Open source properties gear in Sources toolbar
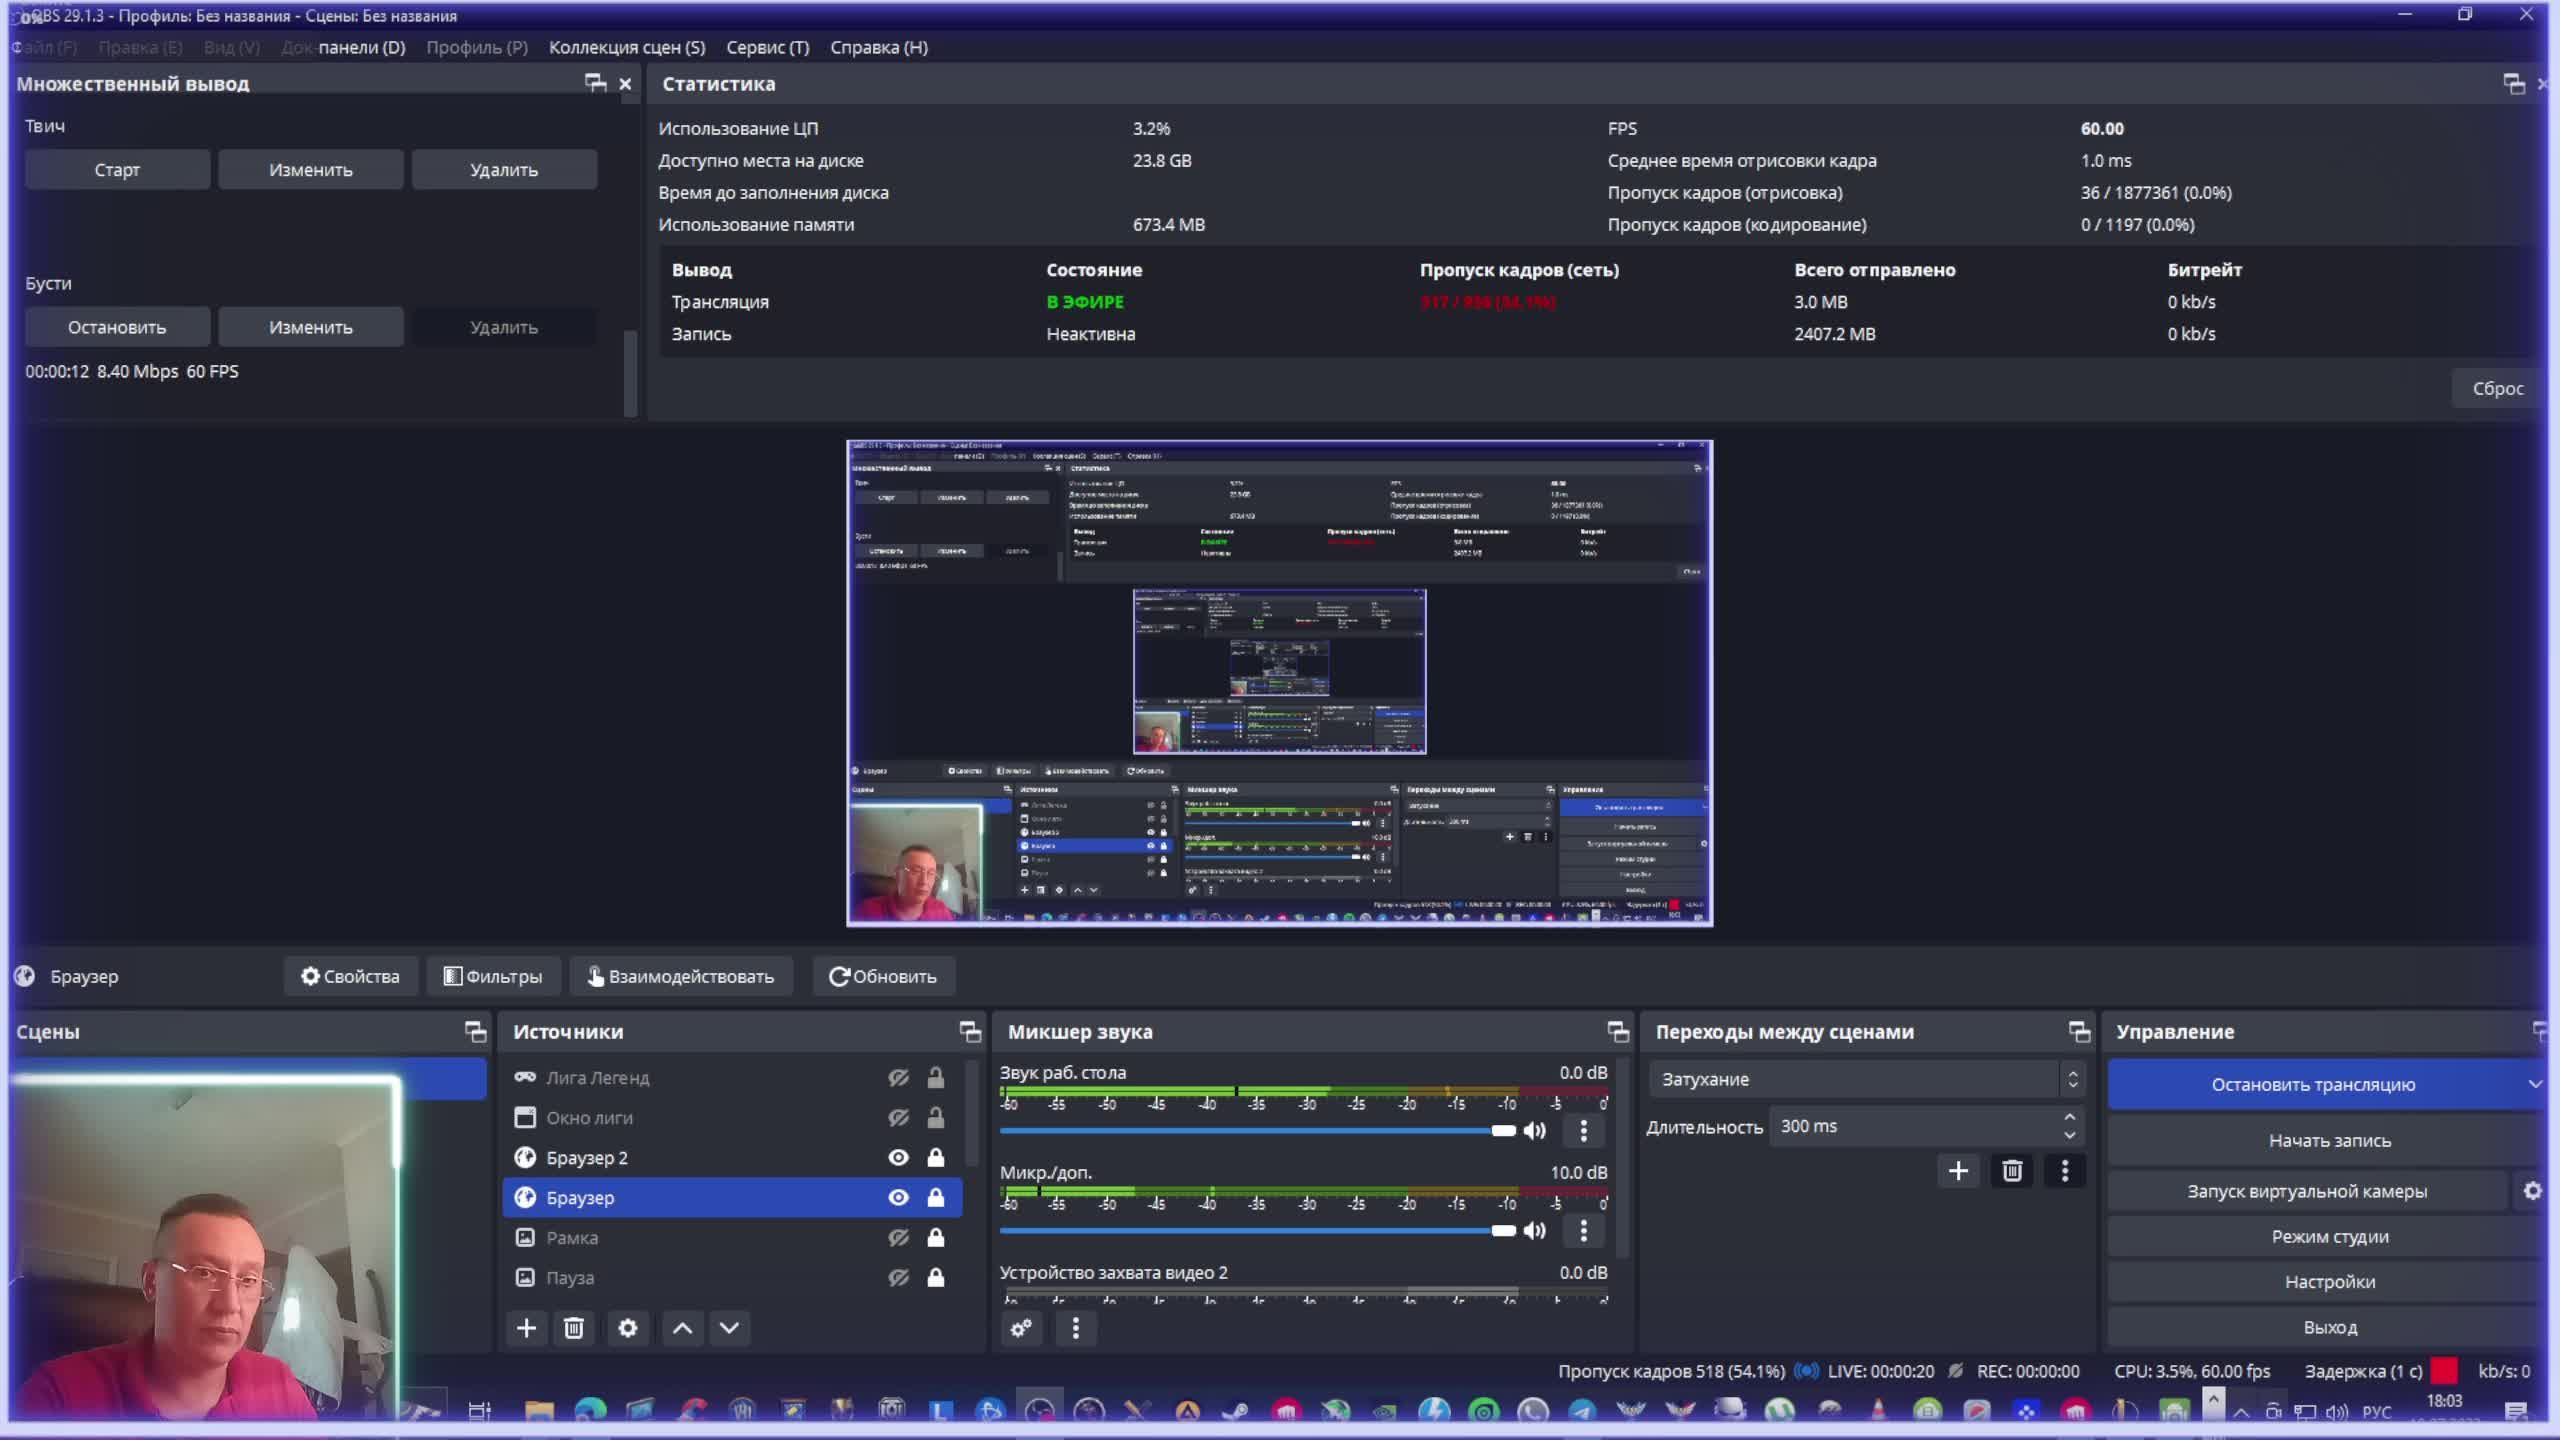 tap(627, 1328)
